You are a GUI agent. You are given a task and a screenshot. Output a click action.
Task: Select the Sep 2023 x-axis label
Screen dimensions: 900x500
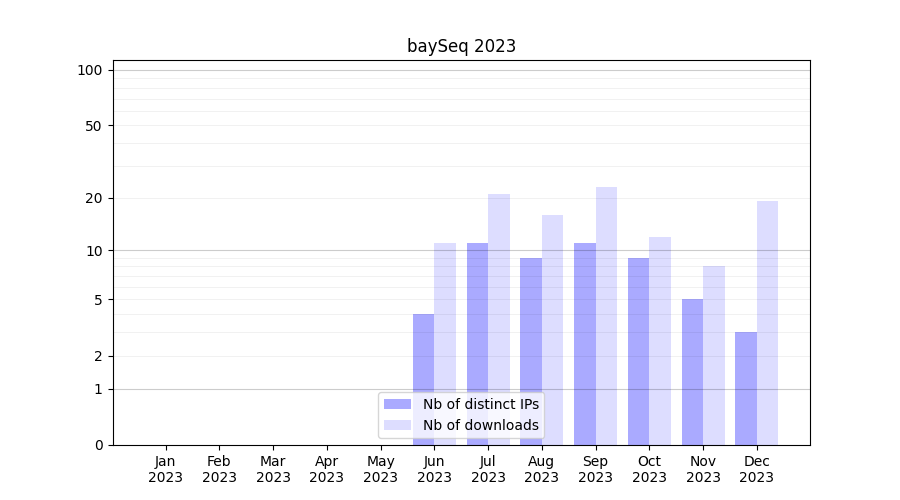point(595,469)
